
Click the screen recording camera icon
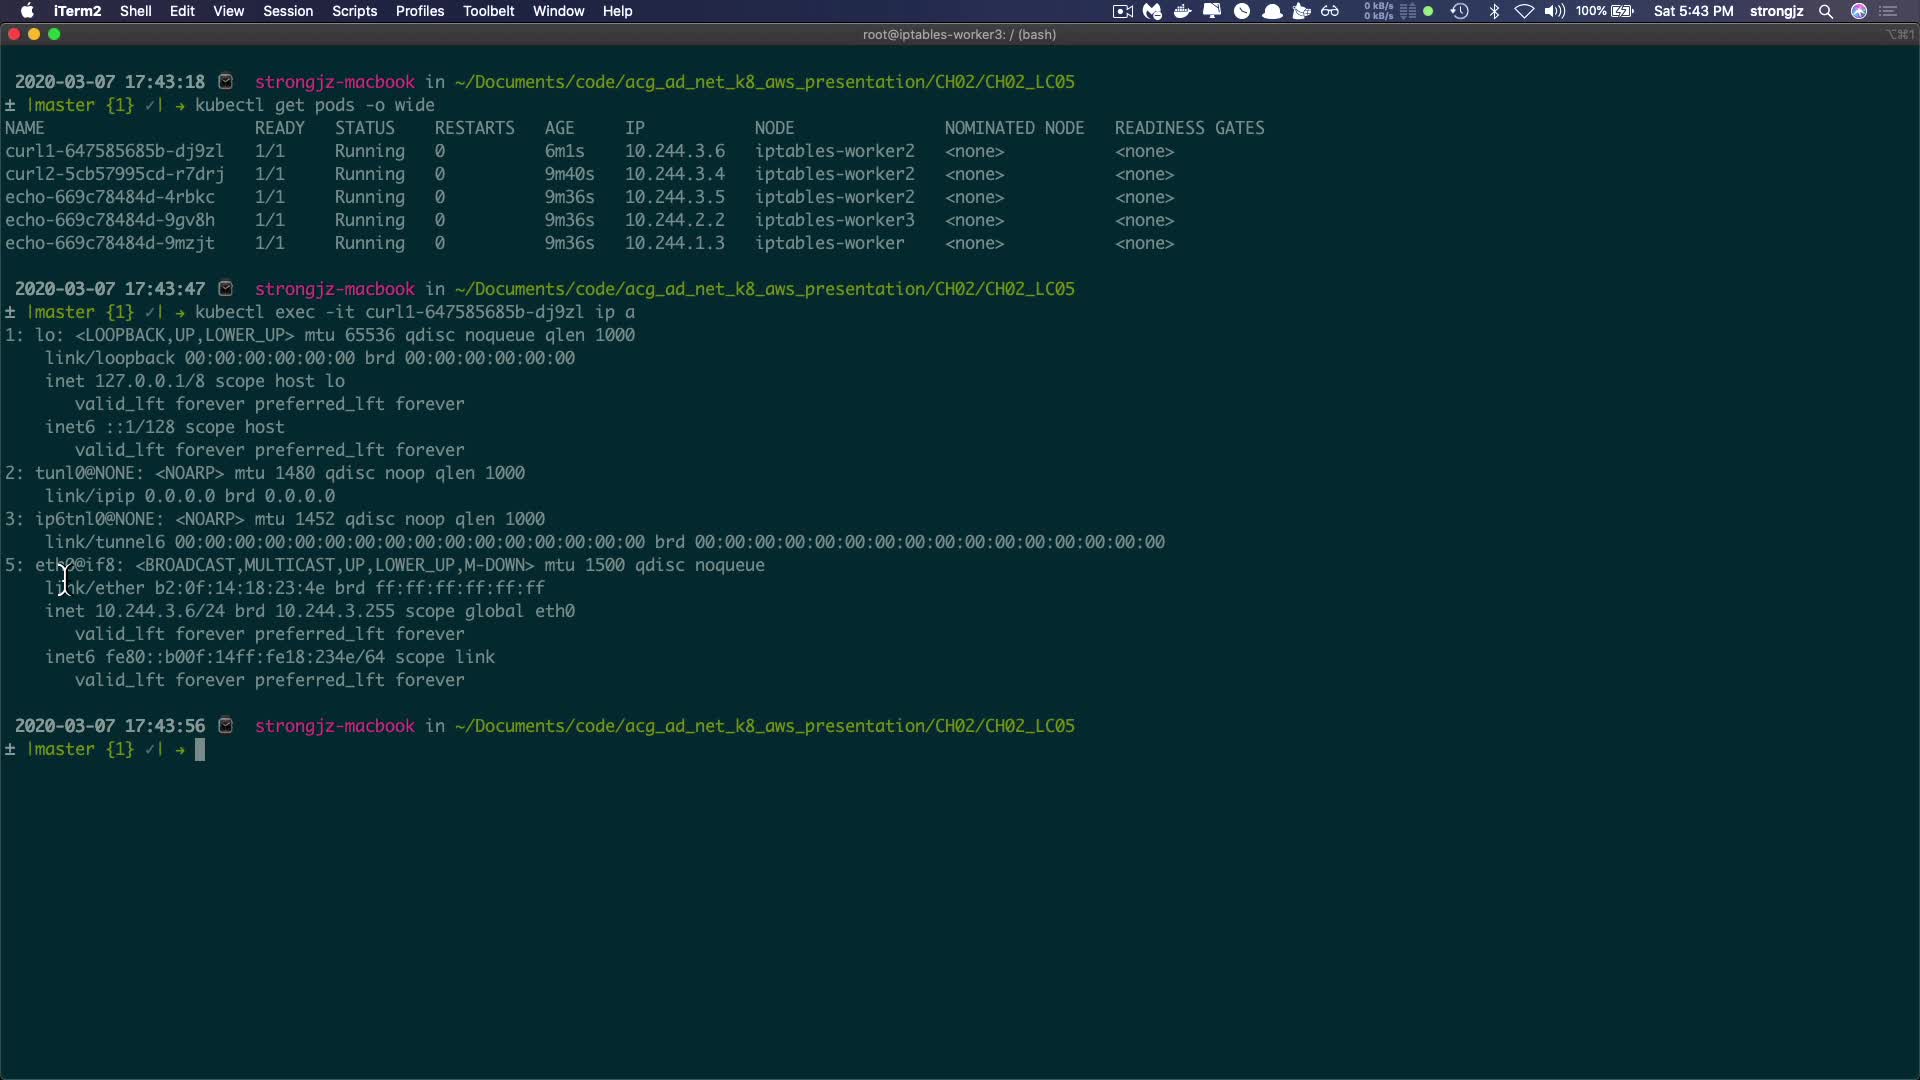tap(1122, 11)
